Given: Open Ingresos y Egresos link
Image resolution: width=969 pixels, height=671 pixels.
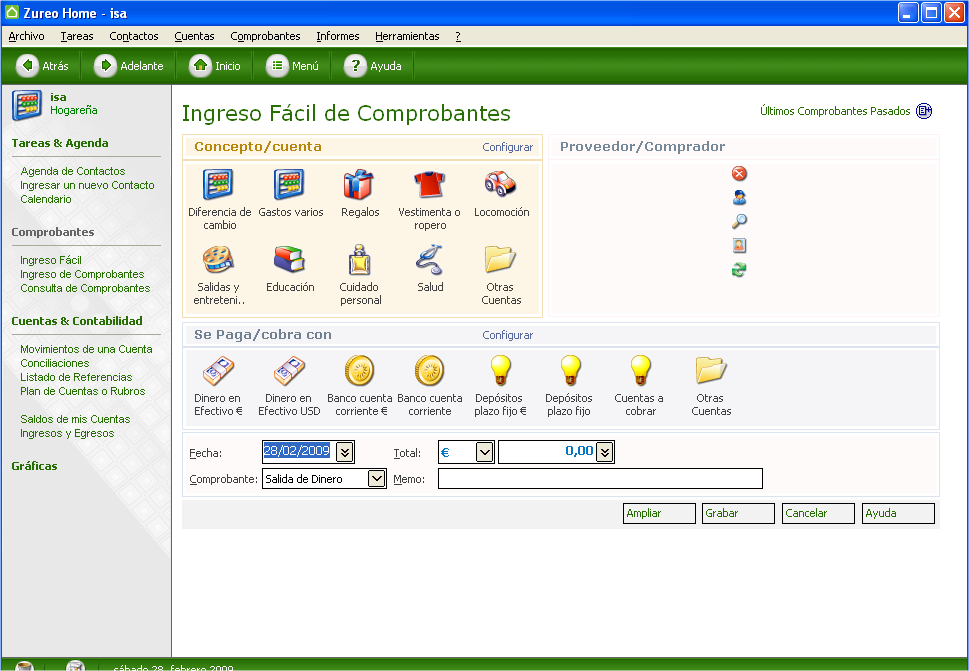Looking at the screenshot, I should click(67, 433).
